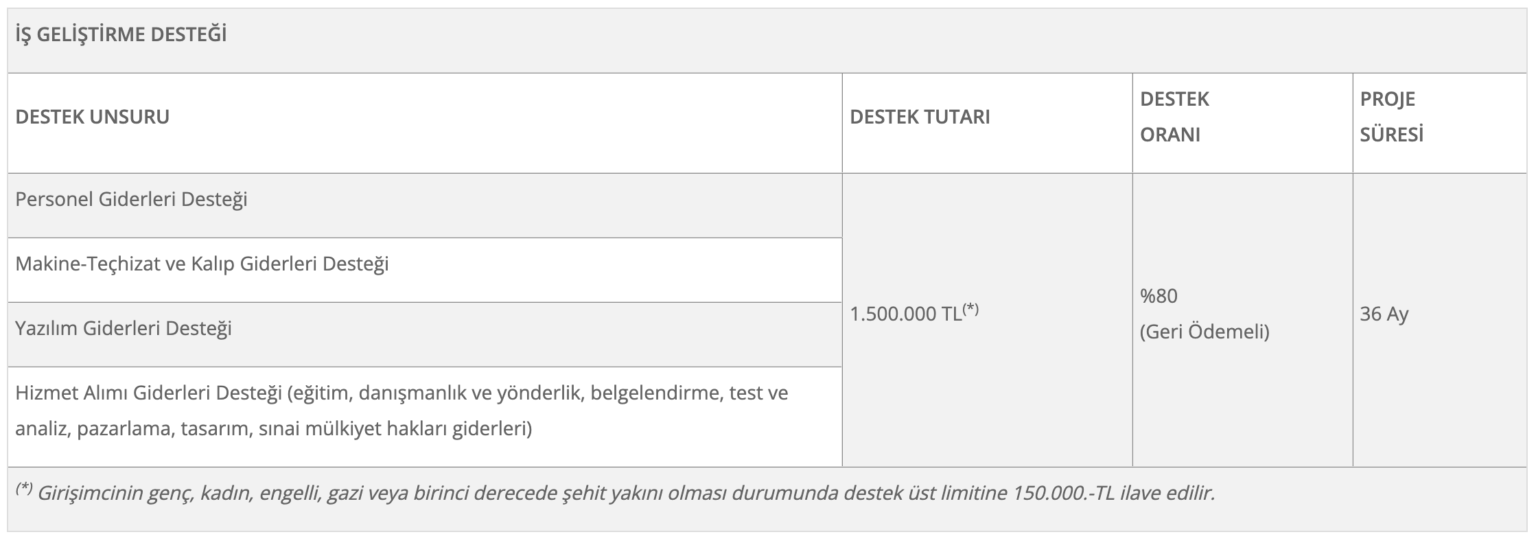Select the DESTEK UNSURU column header
This screenshot has height=541, width=1536.
[x=92, y=117]
